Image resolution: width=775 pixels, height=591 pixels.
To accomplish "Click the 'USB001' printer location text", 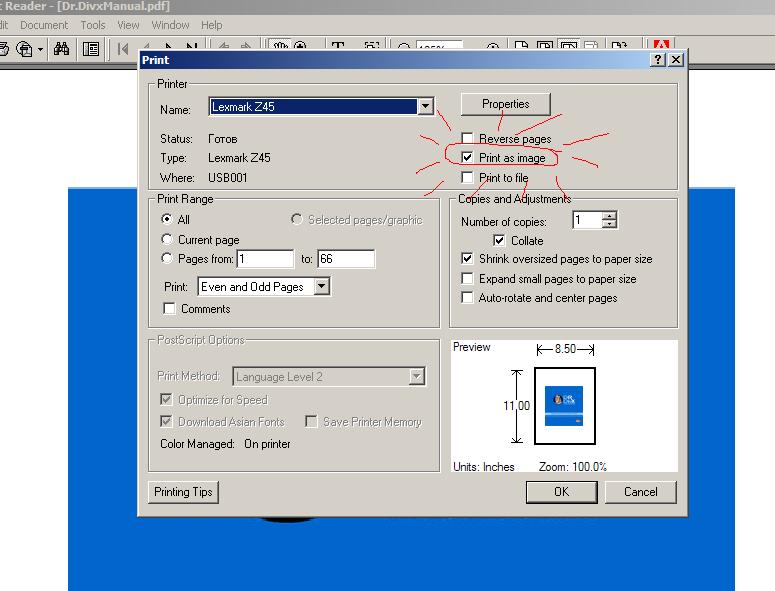I will tap(227, 177).
